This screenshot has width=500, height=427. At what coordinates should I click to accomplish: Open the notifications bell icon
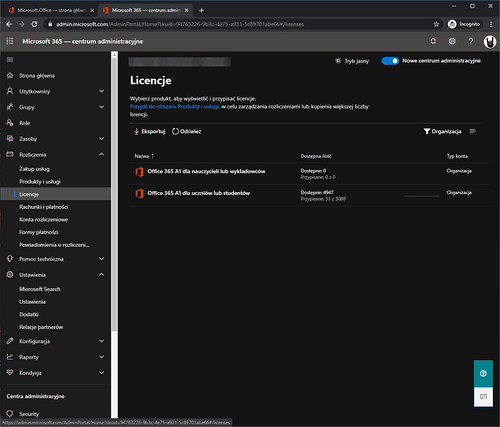(433, 41)
